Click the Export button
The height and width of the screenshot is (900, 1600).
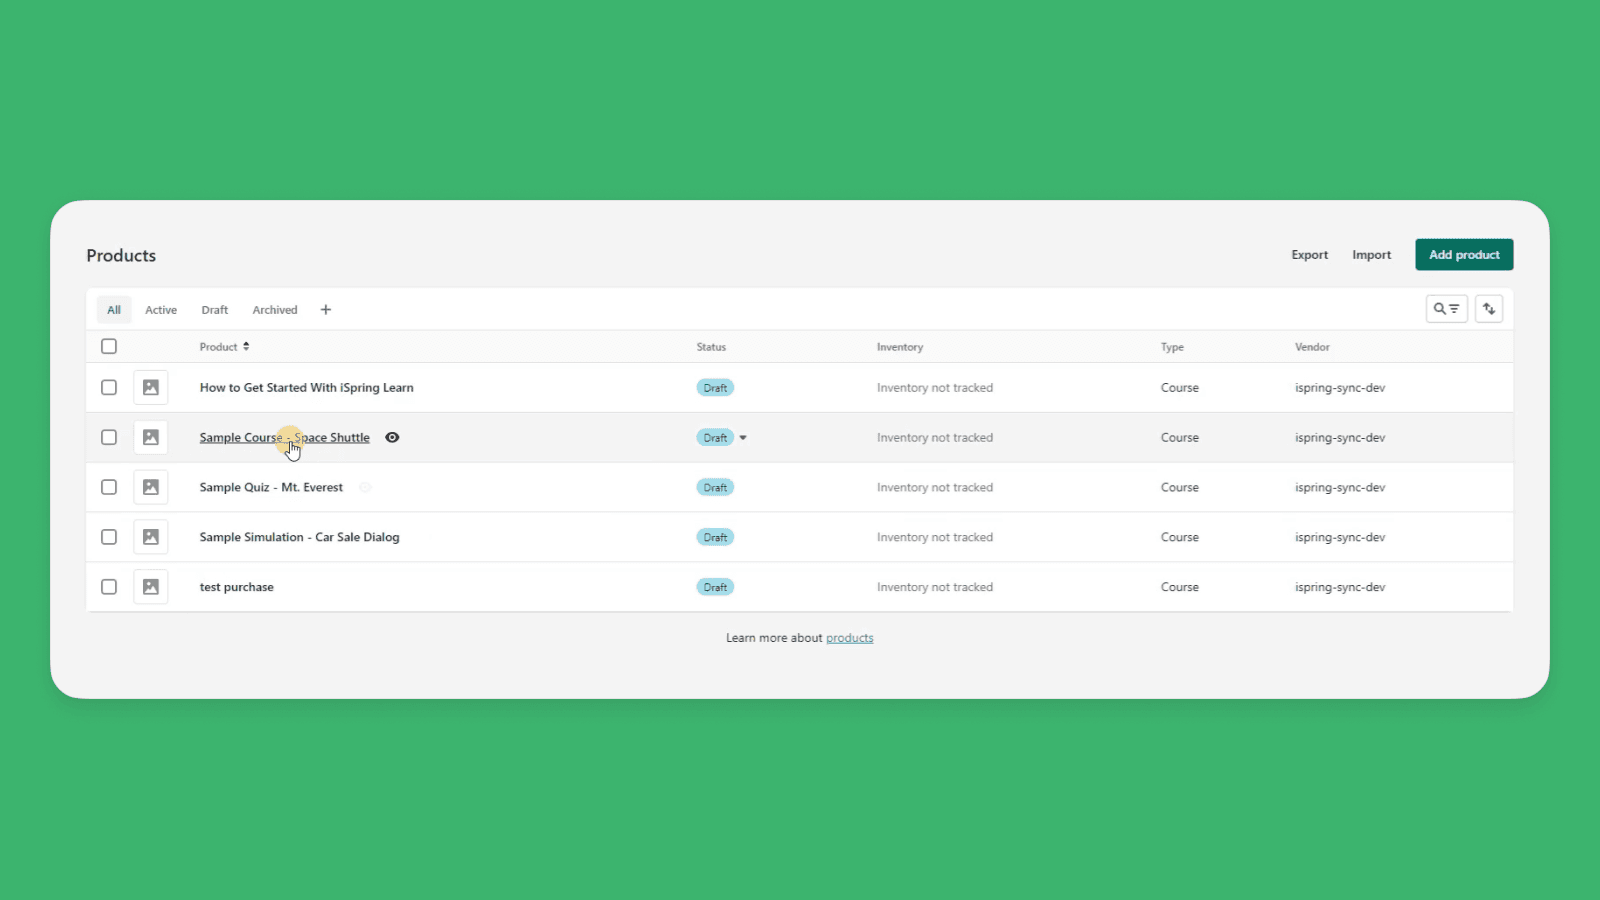click(x=1309, y=254)
